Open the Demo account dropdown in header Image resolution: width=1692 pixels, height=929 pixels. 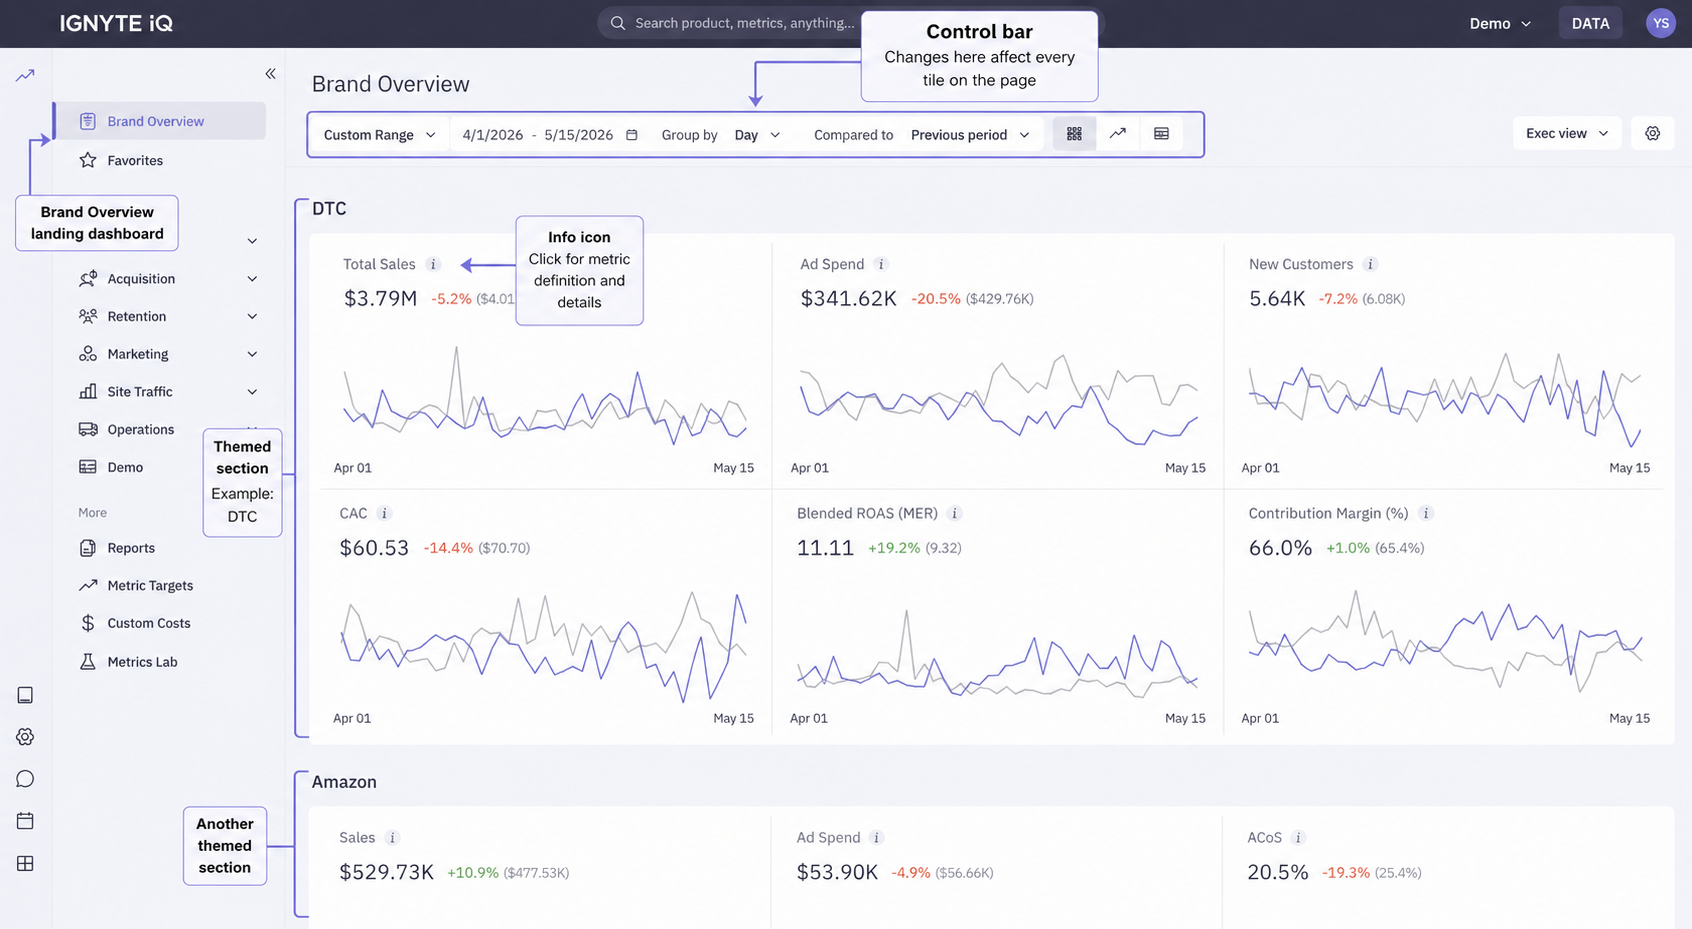point(1500,24)
